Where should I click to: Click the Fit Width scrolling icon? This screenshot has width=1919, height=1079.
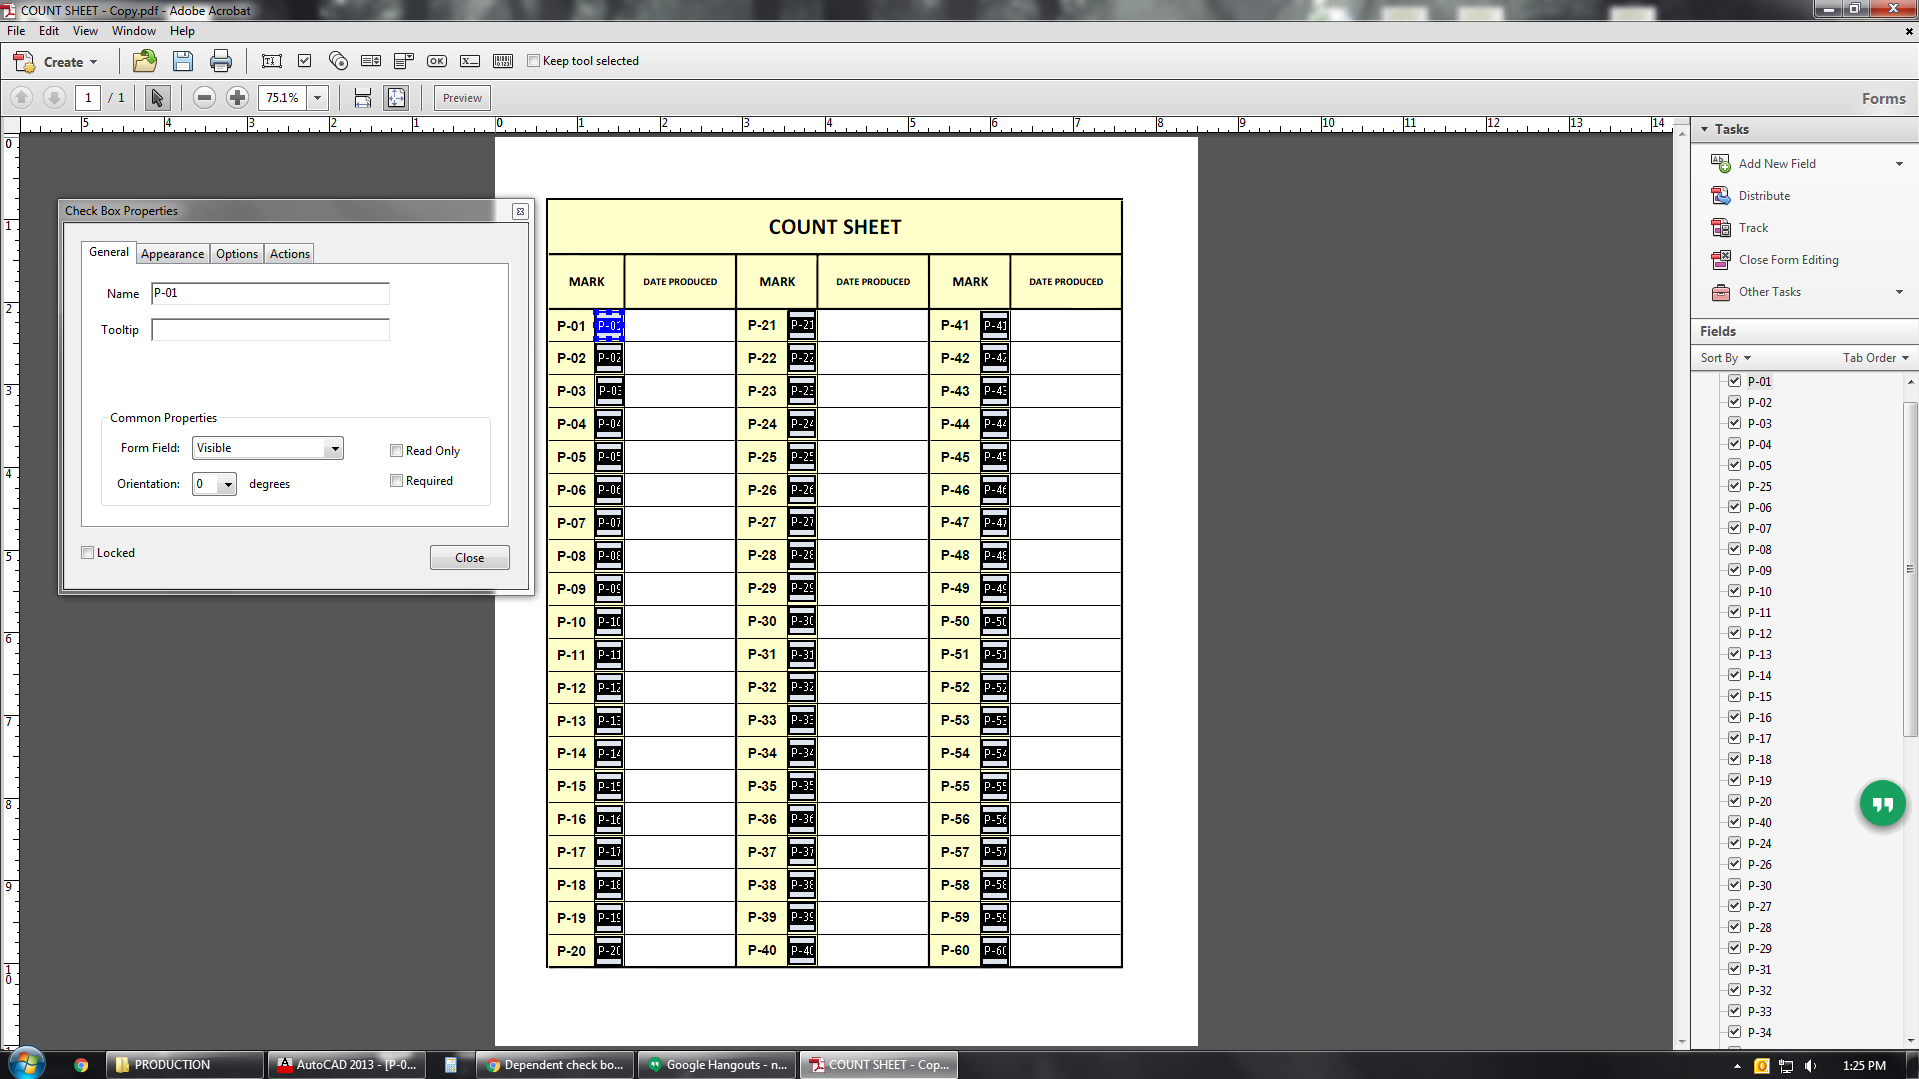click(x=363, y=97)
